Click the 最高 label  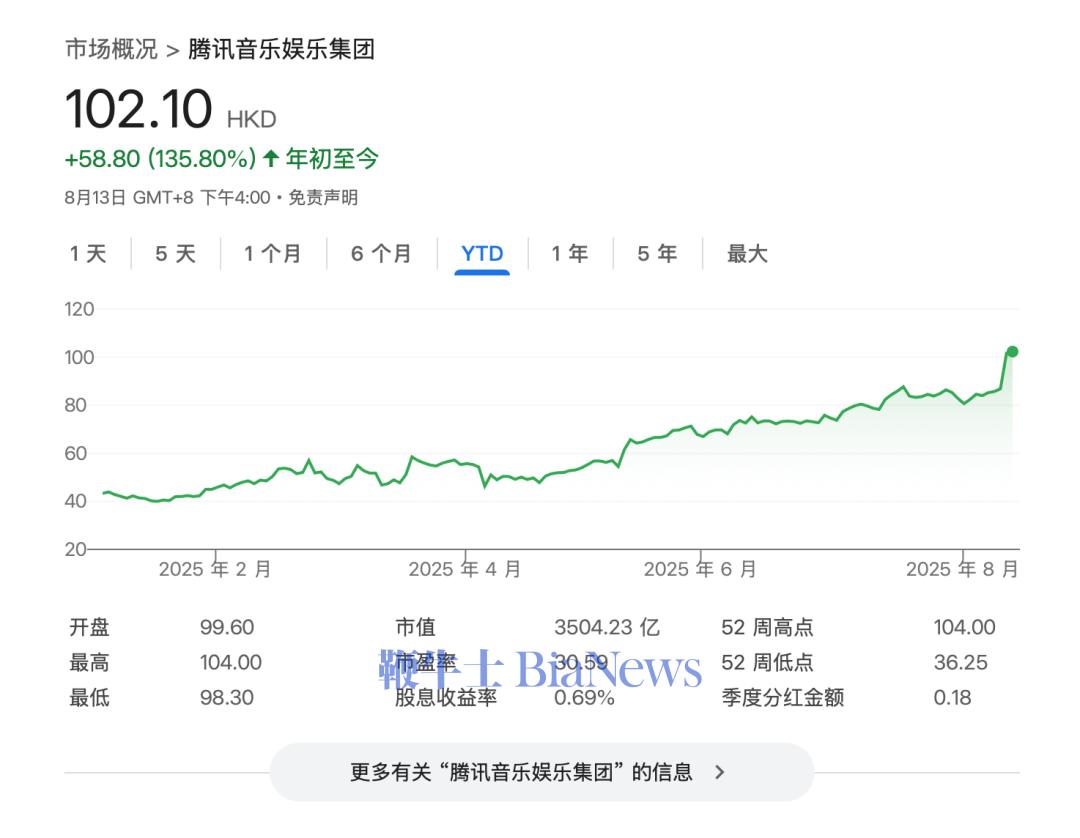coord(90,662)
